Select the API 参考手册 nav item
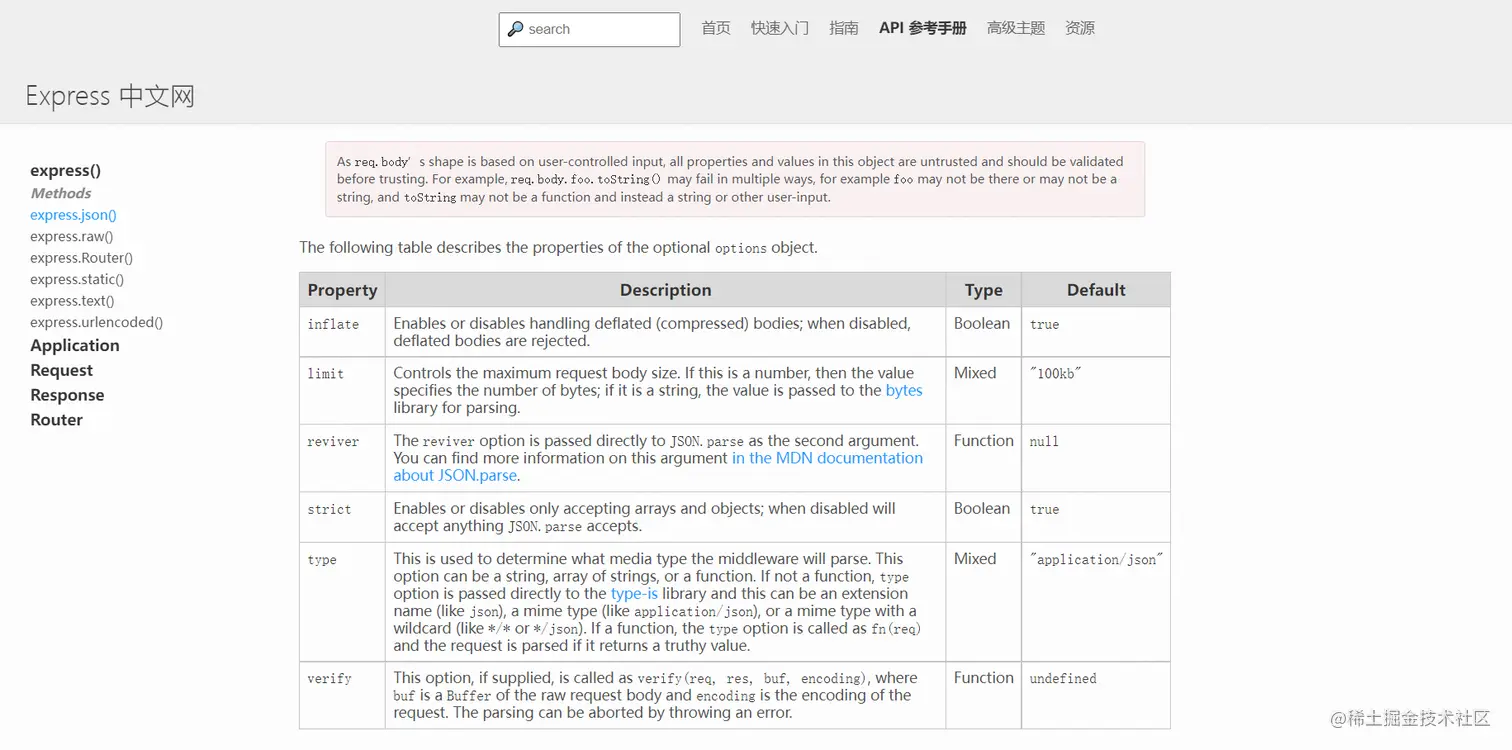The height and width of the screenshot is (750, 1512). click(923, 28)
